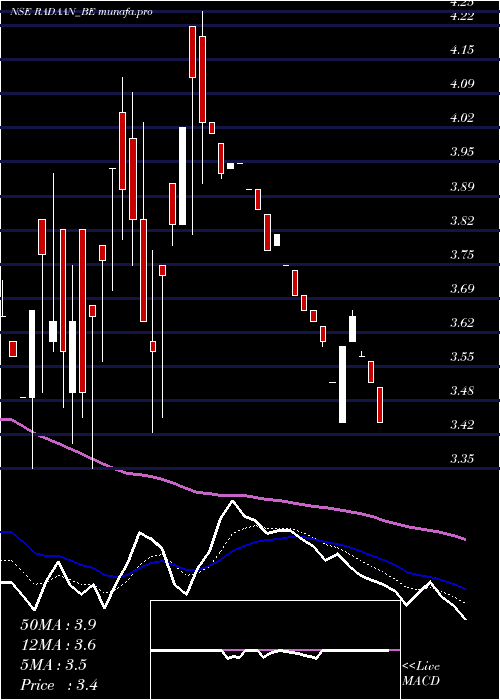Image resolution: width=500 pixels, height=700 pixels.
Task: Click the 3.55 price axis label
Action: [x=462, y=357]
